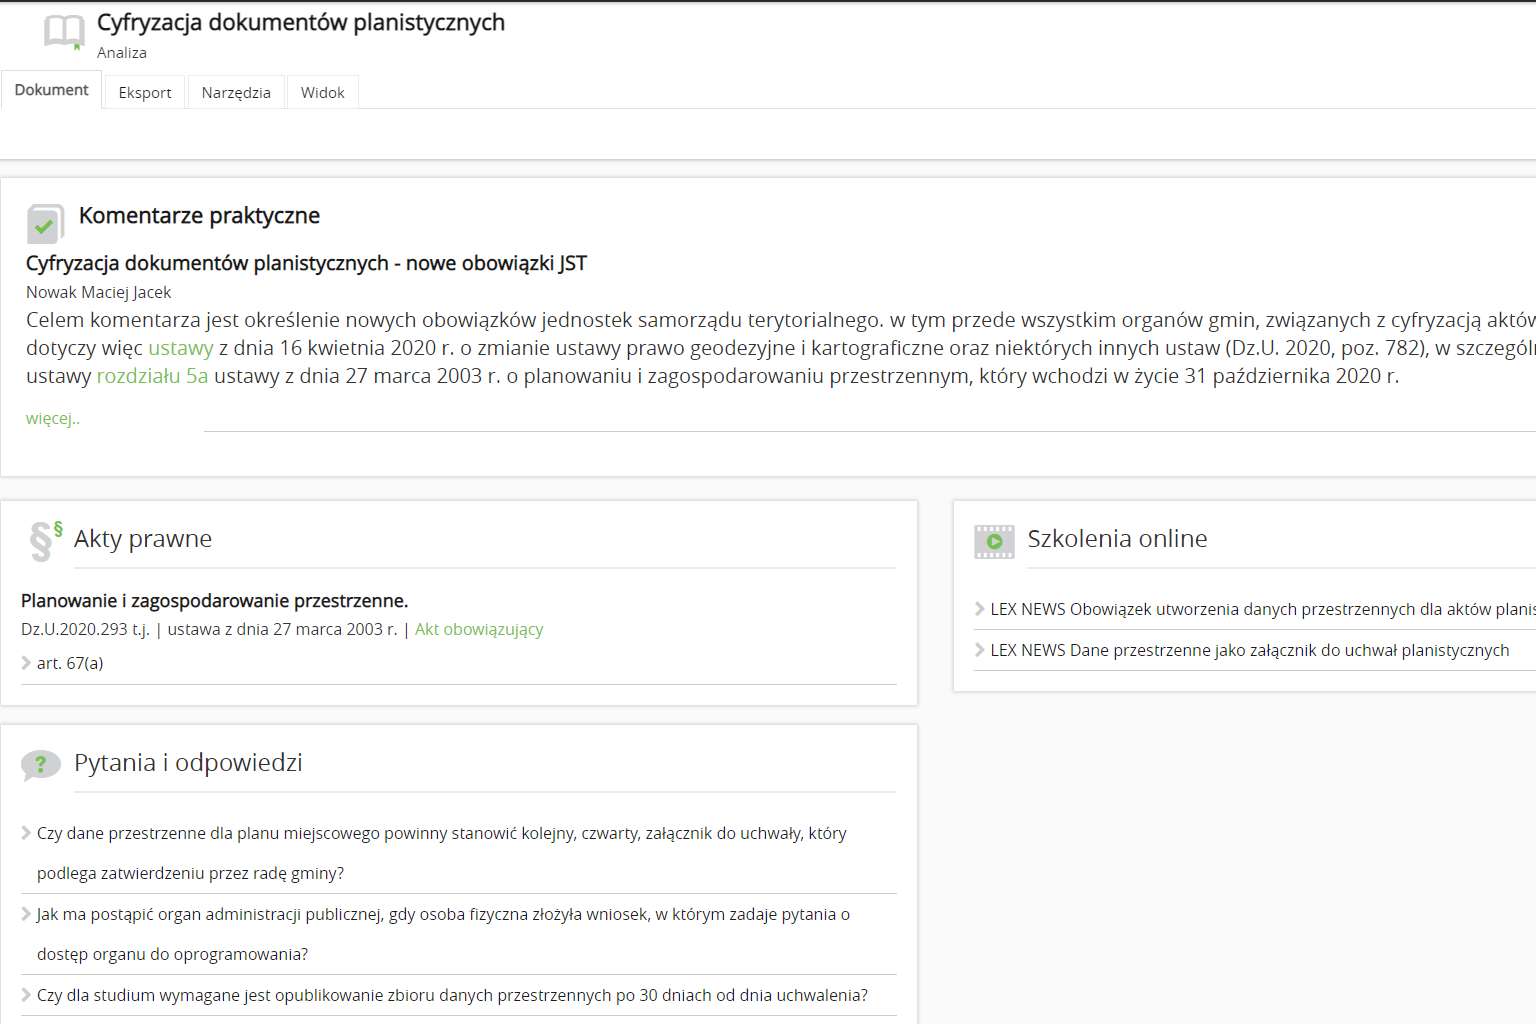This screenshot has height=1024, width=1536.
Task: Click the Szkolenia online video icon
Action: pos(994,541)
